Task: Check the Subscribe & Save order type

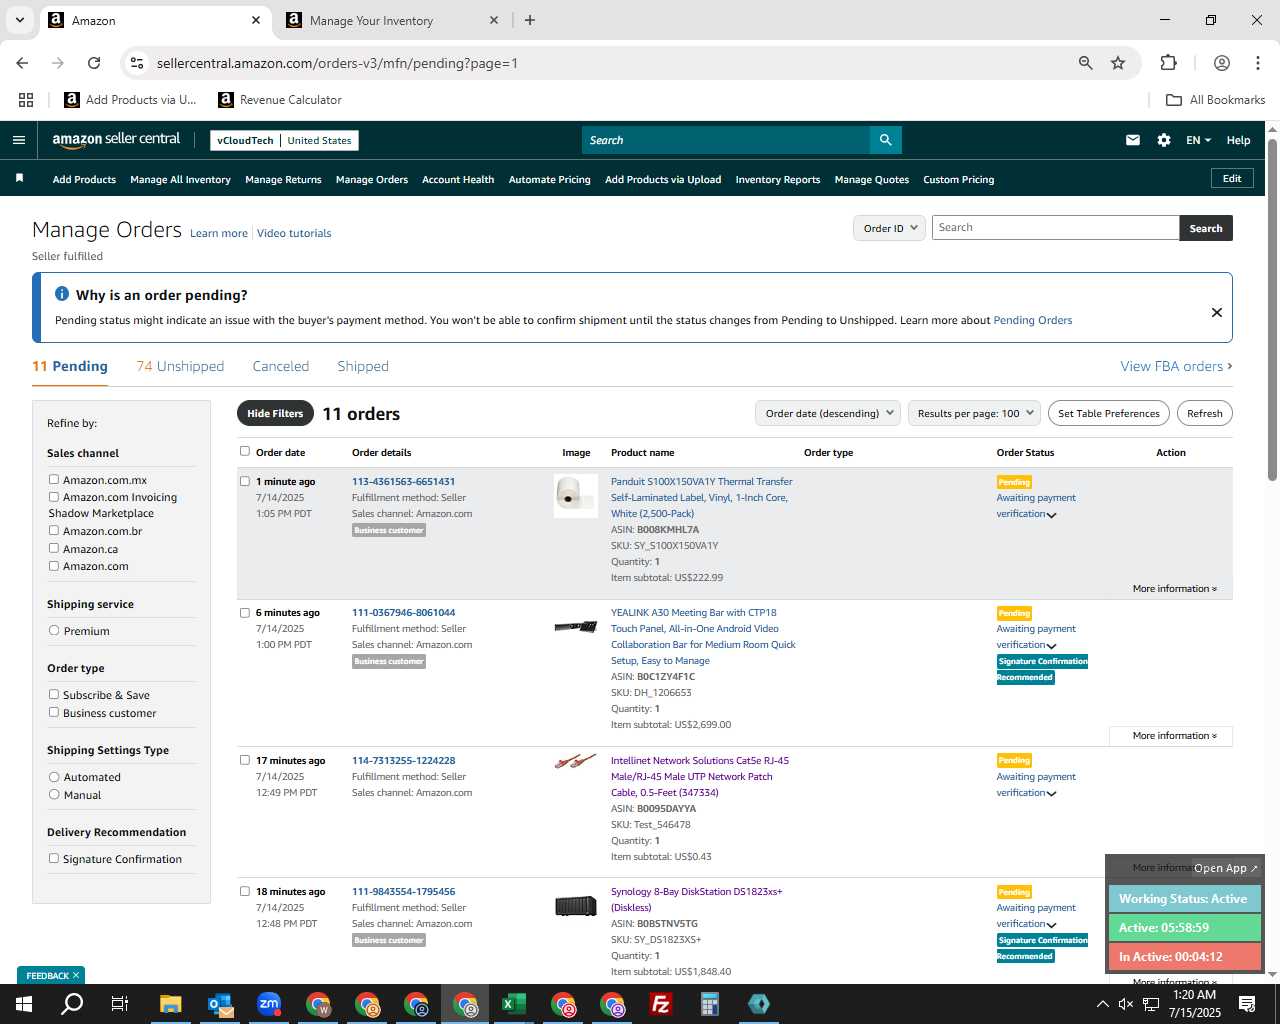Action: point(54,694)
